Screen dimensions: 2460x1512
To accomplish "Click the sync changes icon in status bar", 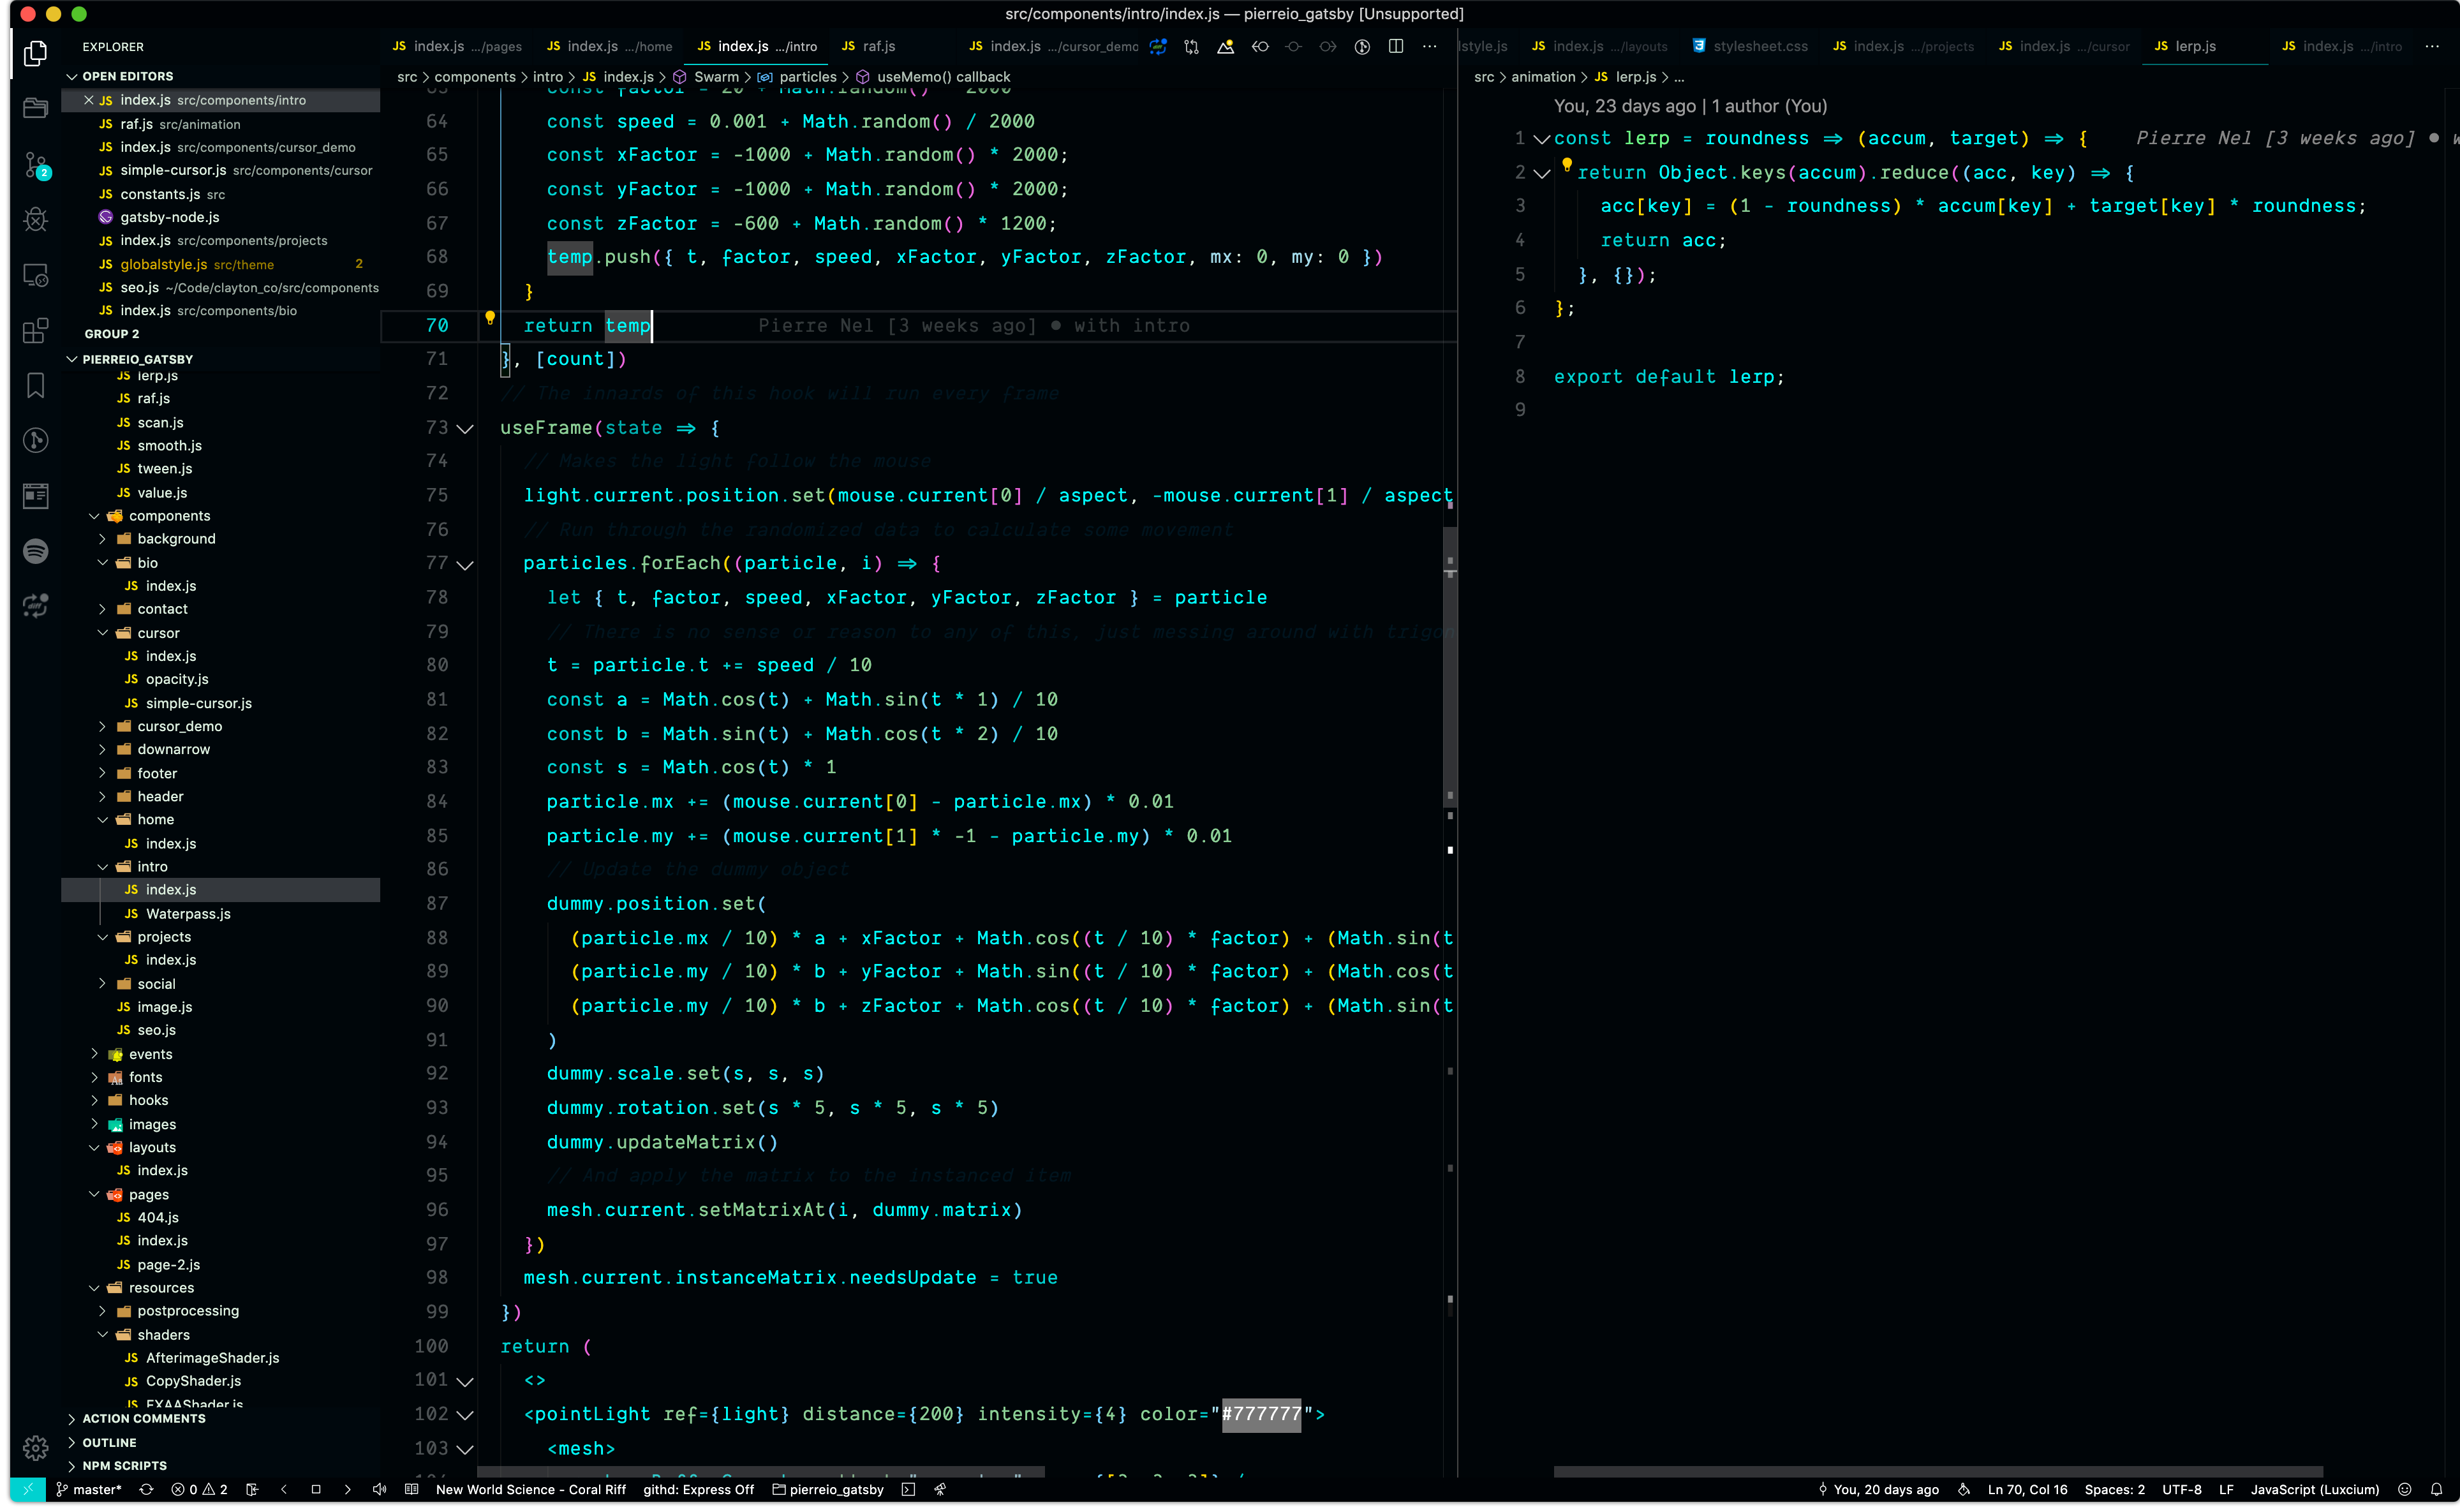I will tap(146, 1489).
